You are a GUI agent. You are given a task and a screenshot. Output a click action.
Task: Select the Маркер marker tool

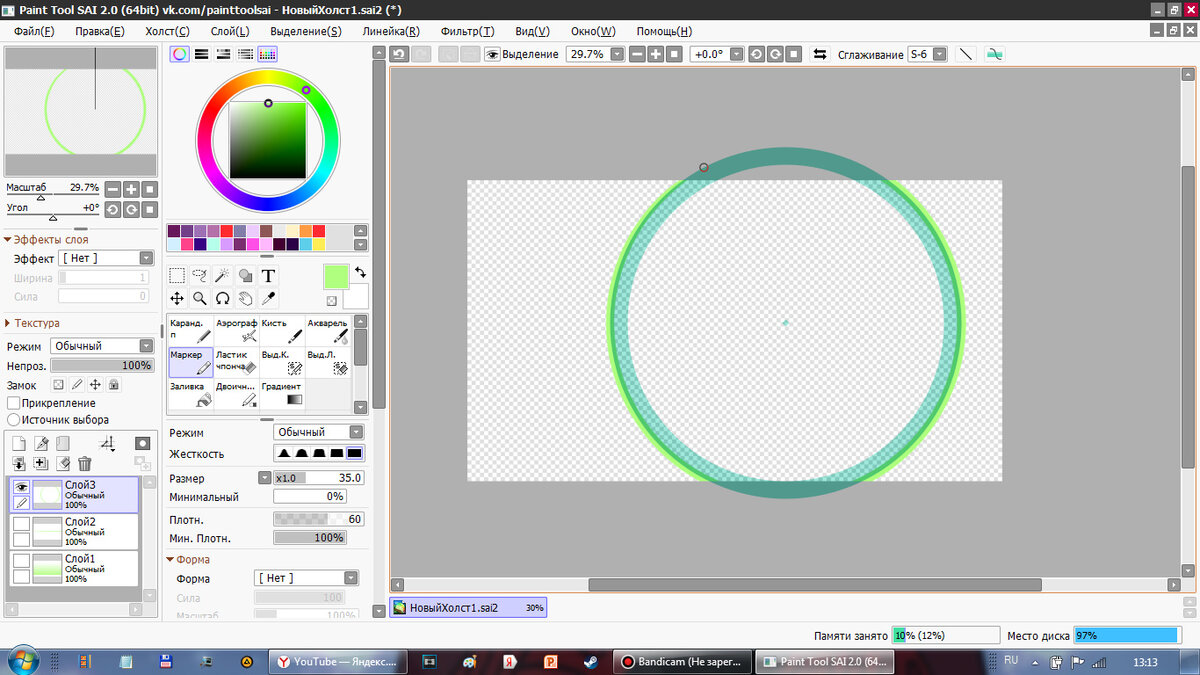click(190, 362)
